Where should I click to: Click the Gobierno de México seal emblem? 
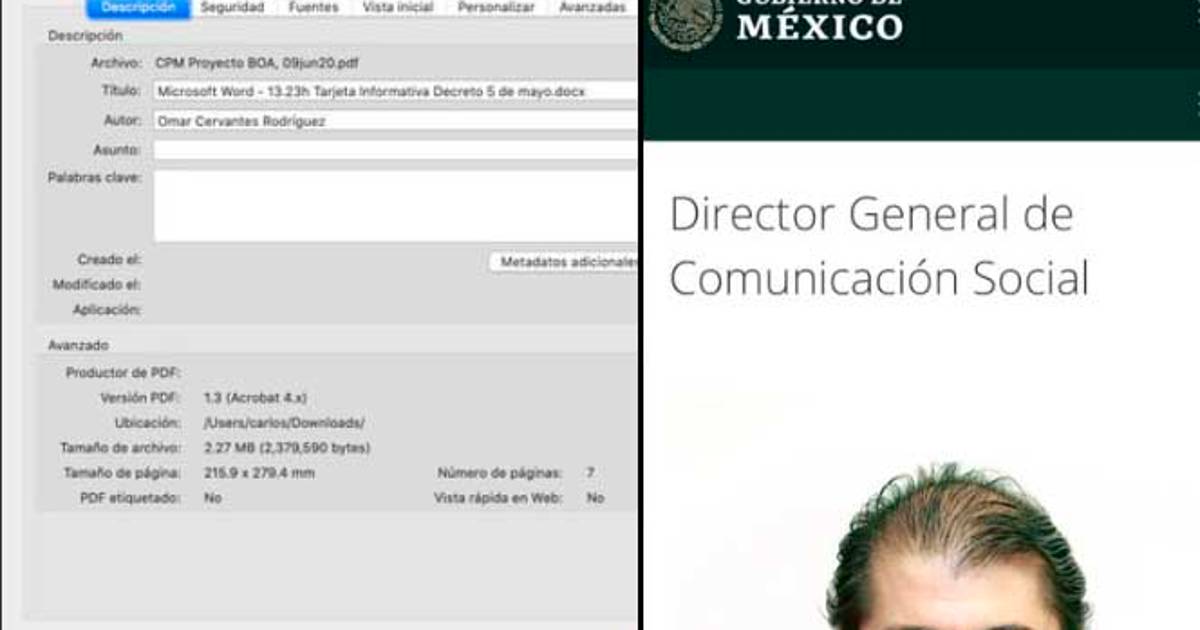click(x=685, y=20)
